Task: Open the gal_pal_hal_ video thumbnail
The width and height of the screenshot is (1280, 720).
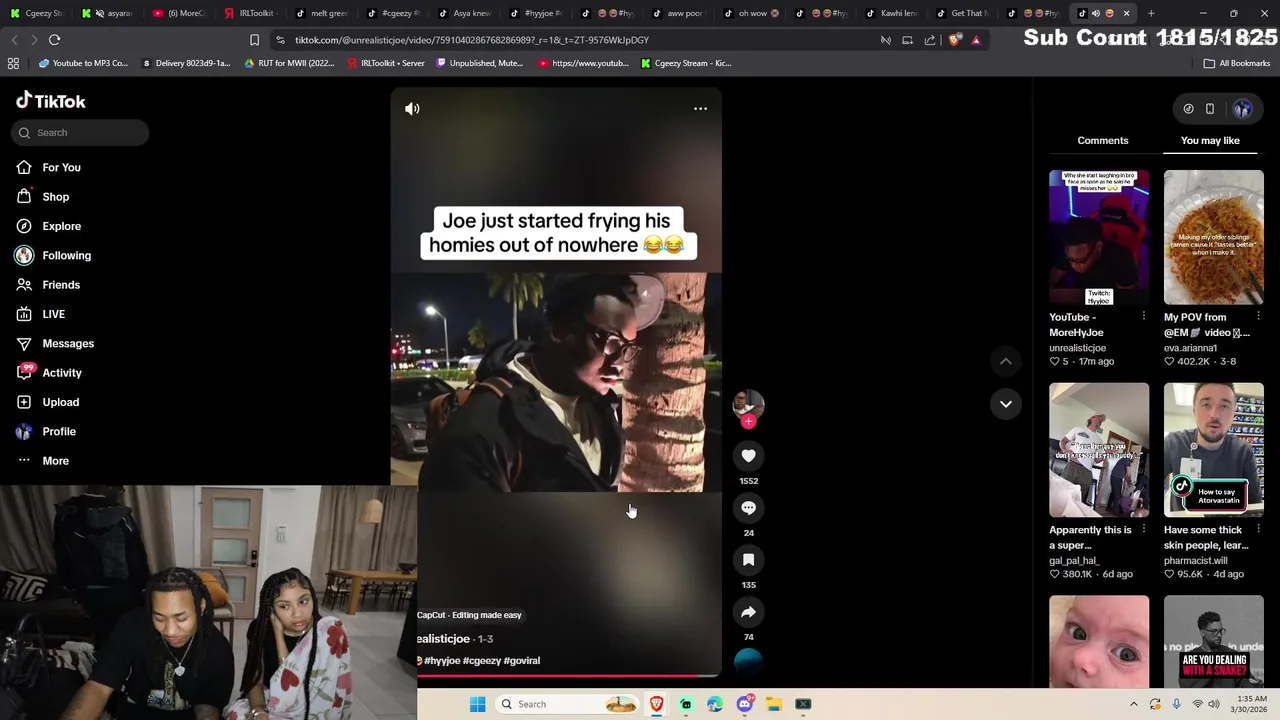Action: 1099,450
